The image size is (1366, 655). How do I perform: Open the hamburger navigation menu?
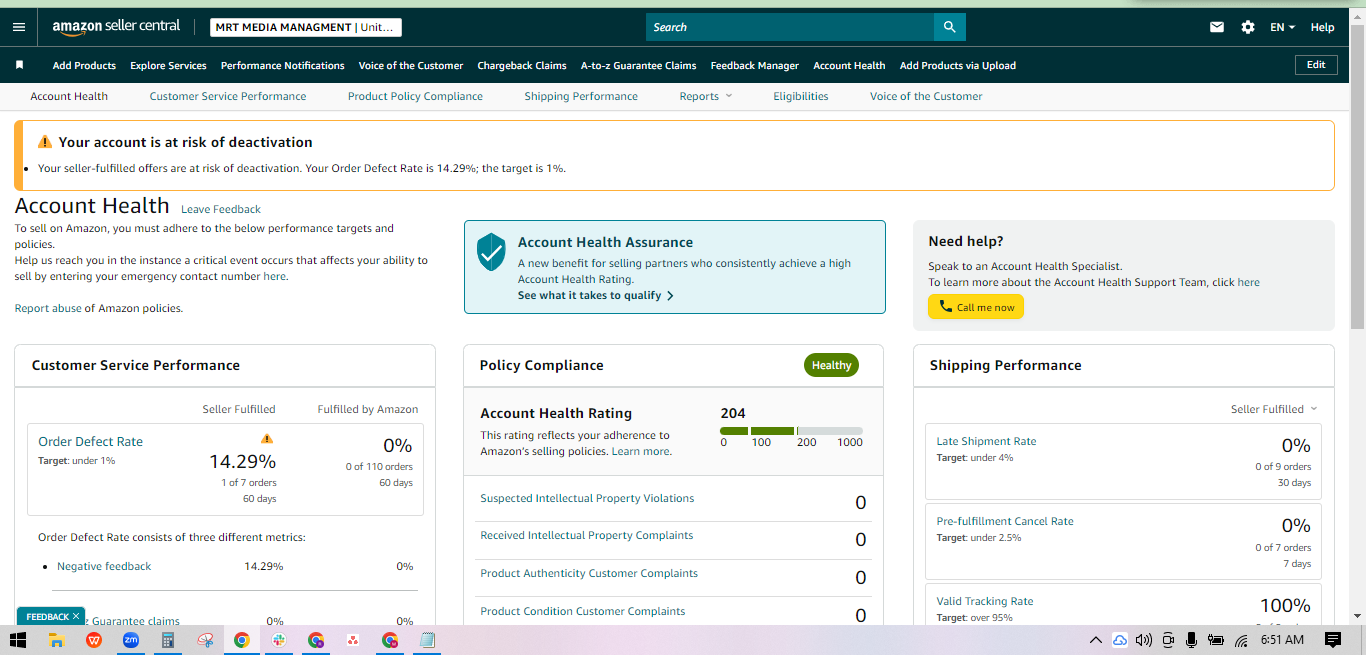pos(19,27)
